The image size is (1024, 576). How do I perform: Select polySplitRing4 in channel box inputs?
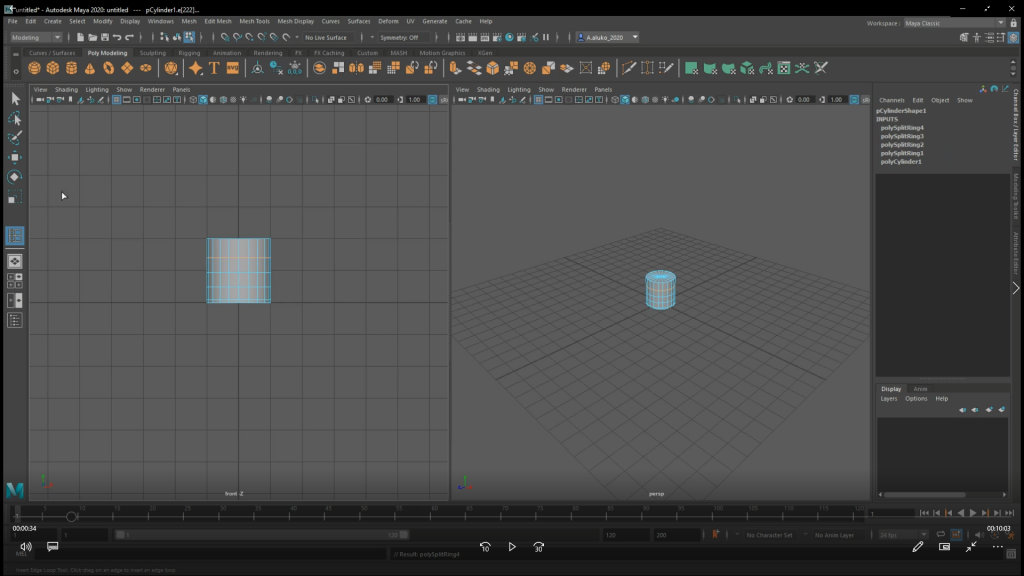click(x=902, y=128)
